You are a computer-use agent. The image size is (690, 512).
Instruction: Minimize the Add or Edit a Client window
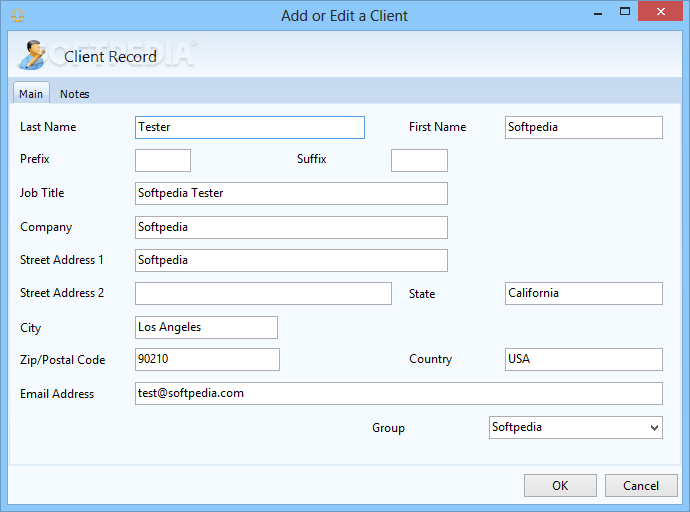[598, 12]
